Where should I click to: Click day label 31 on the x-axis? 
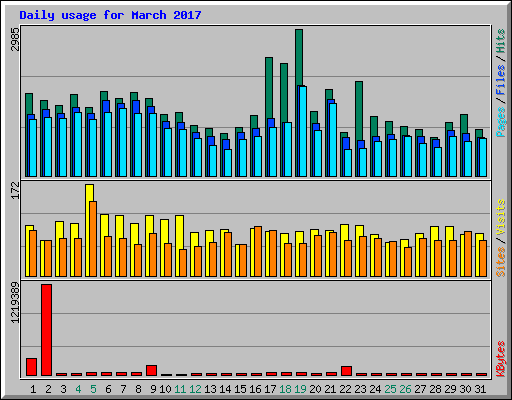pyautogui.click(x=480, y=389)
